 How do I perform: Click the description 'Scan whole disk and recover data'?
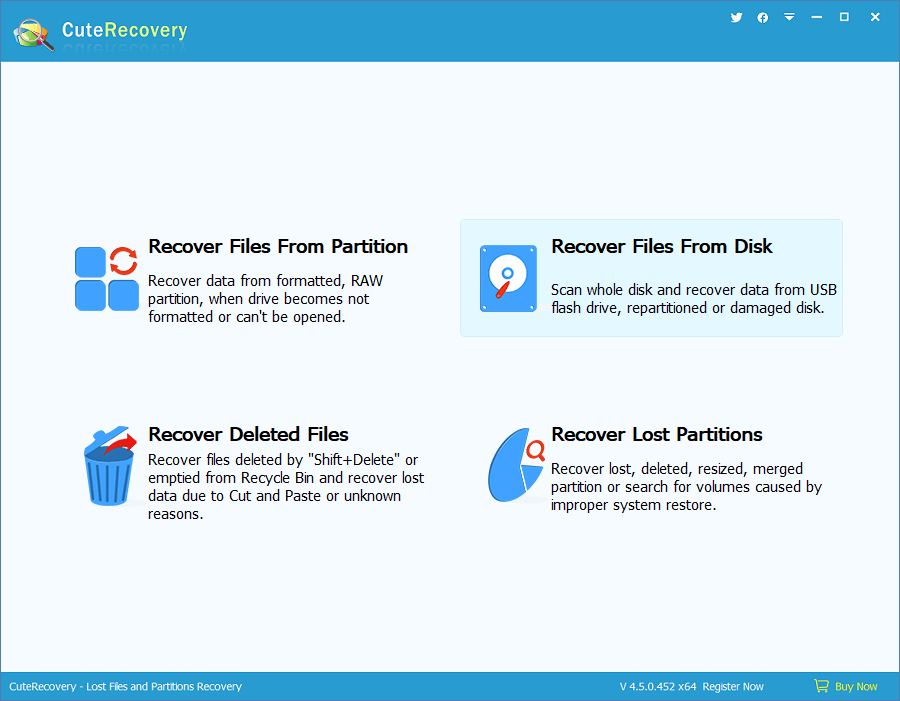[x=693, y=299]
